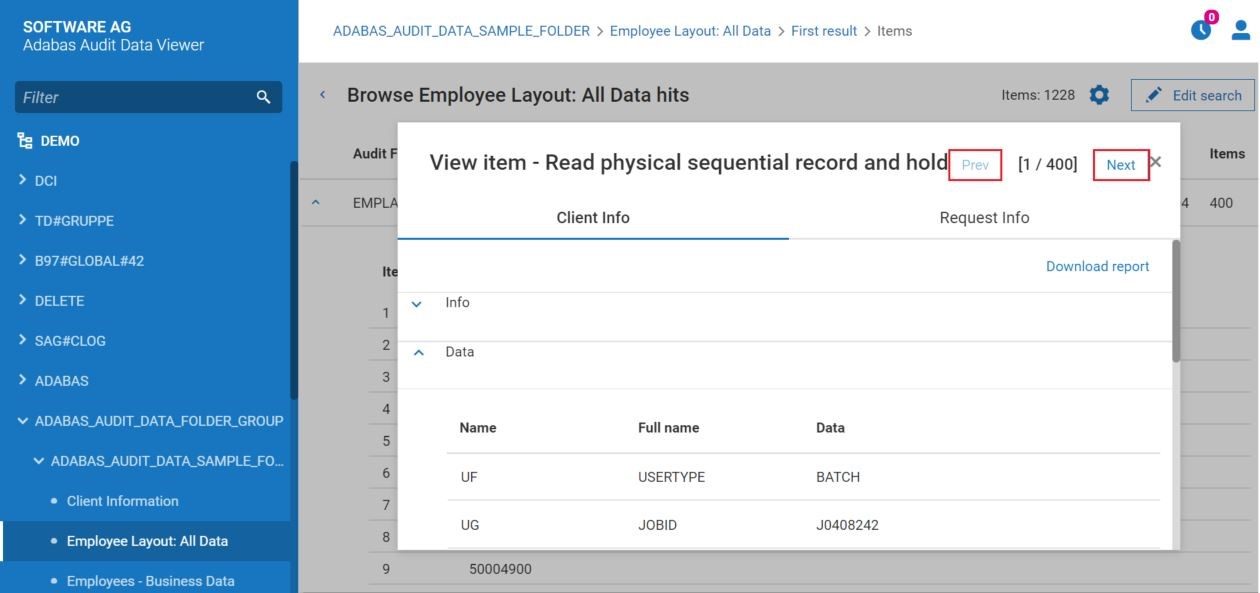Collapse the Data section
The image size is (1260, 593).
(x=418, y=353)
